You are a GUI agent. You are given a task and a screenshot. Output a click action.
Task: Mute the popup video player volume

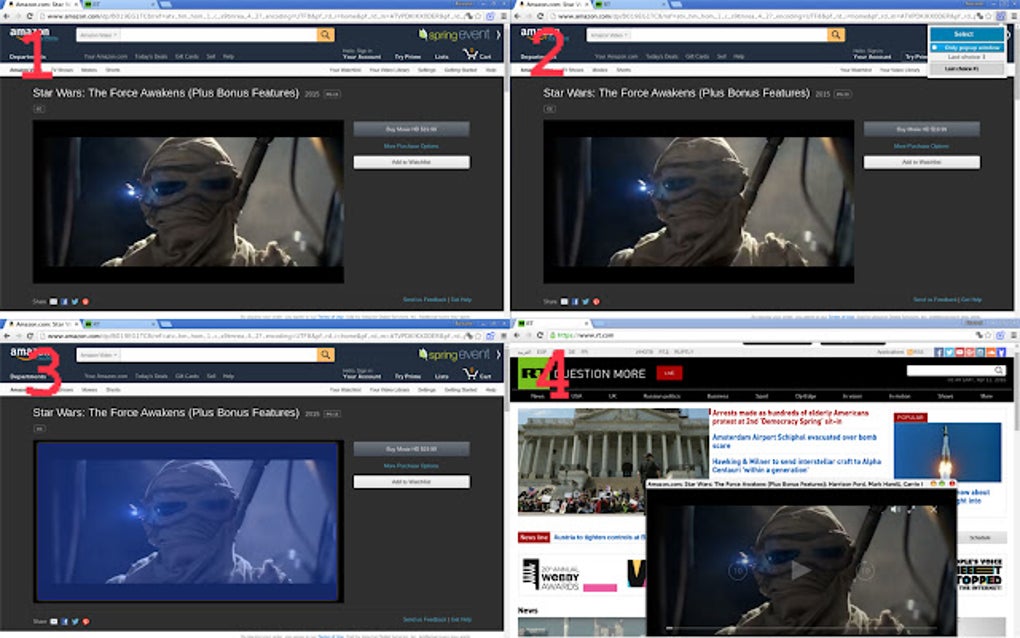tap(894, 509)
